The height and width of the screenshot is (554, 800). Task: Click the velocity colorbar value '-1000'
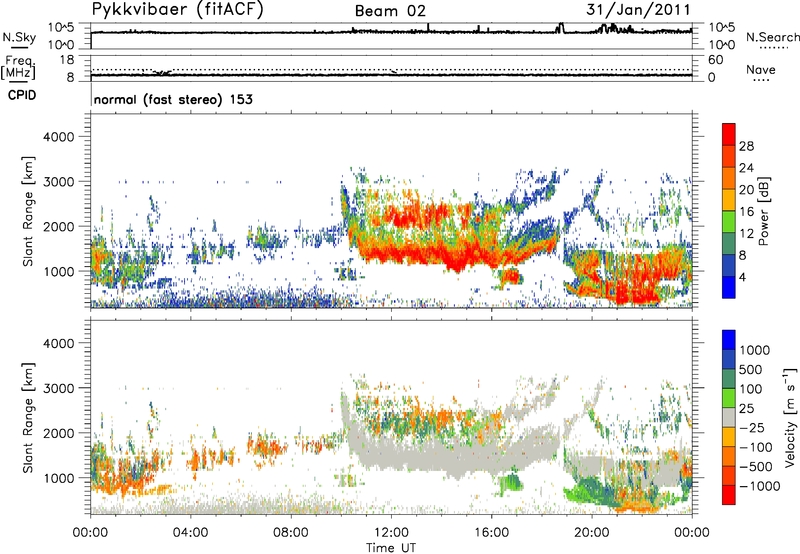760,486
